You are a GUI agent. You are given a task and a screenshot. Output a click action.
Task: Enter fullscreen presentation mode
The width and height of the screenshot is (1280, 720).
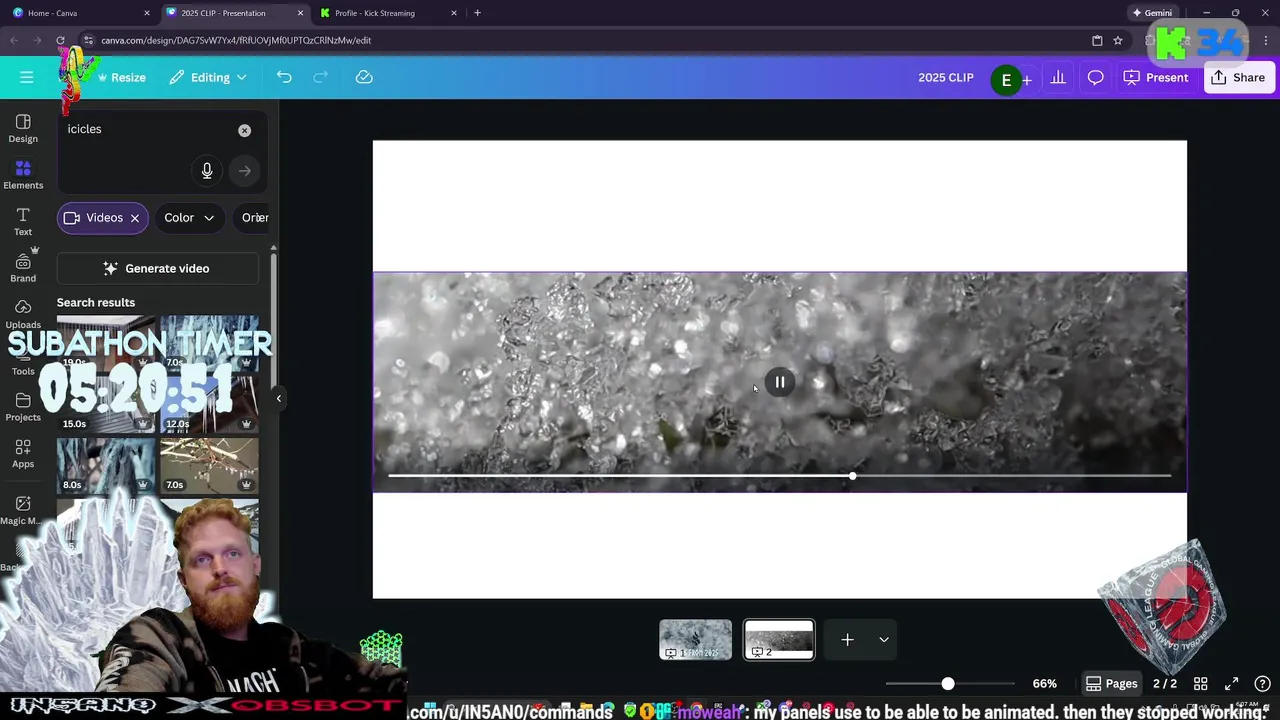click(x=1232, y=683)
